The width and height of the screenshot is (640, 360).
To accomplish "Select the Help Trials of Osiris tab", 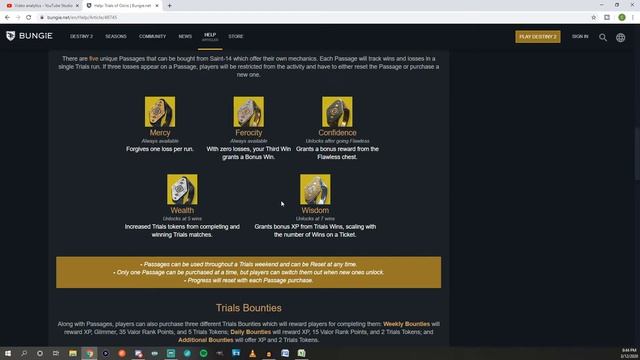I will [122, 6].
